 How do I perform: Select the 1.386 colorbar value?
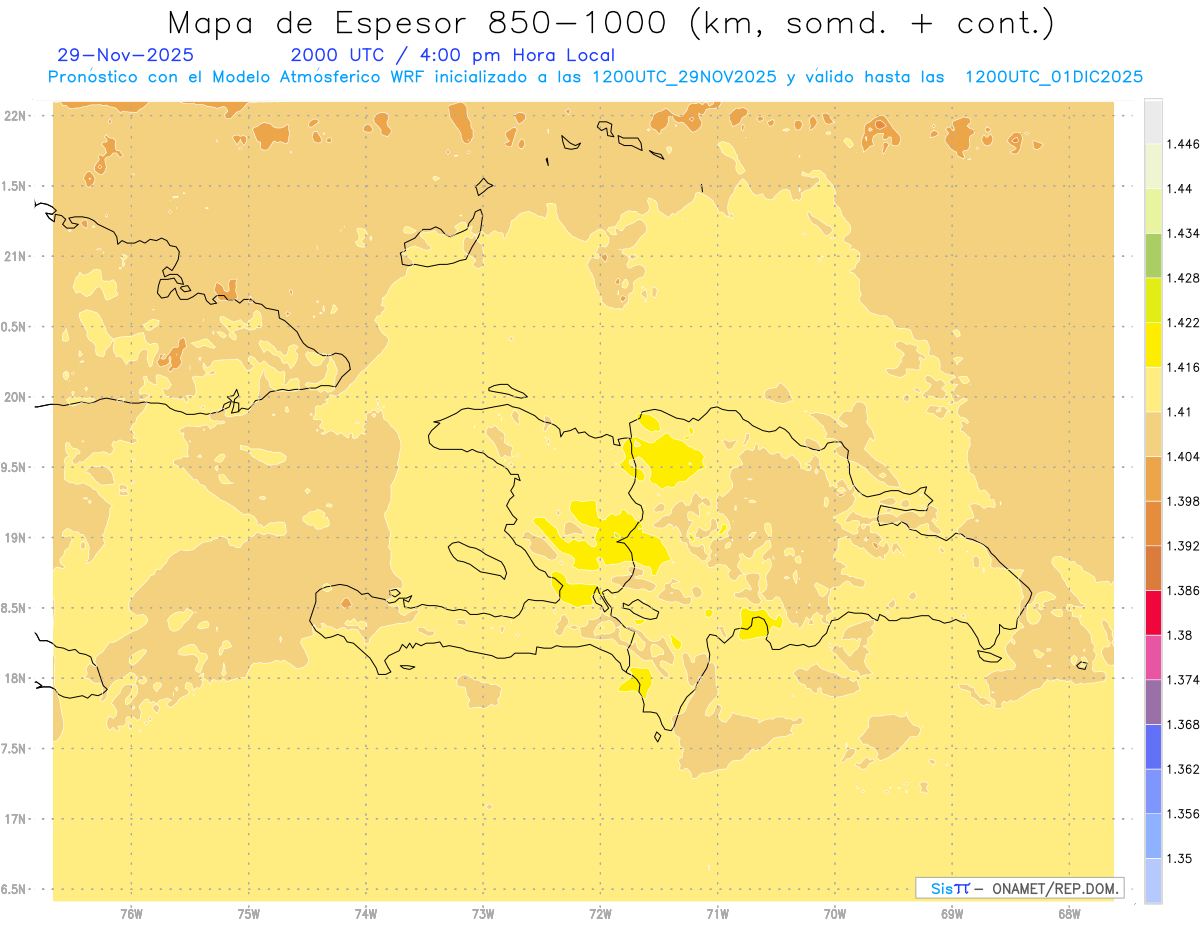pos(1183,591)
